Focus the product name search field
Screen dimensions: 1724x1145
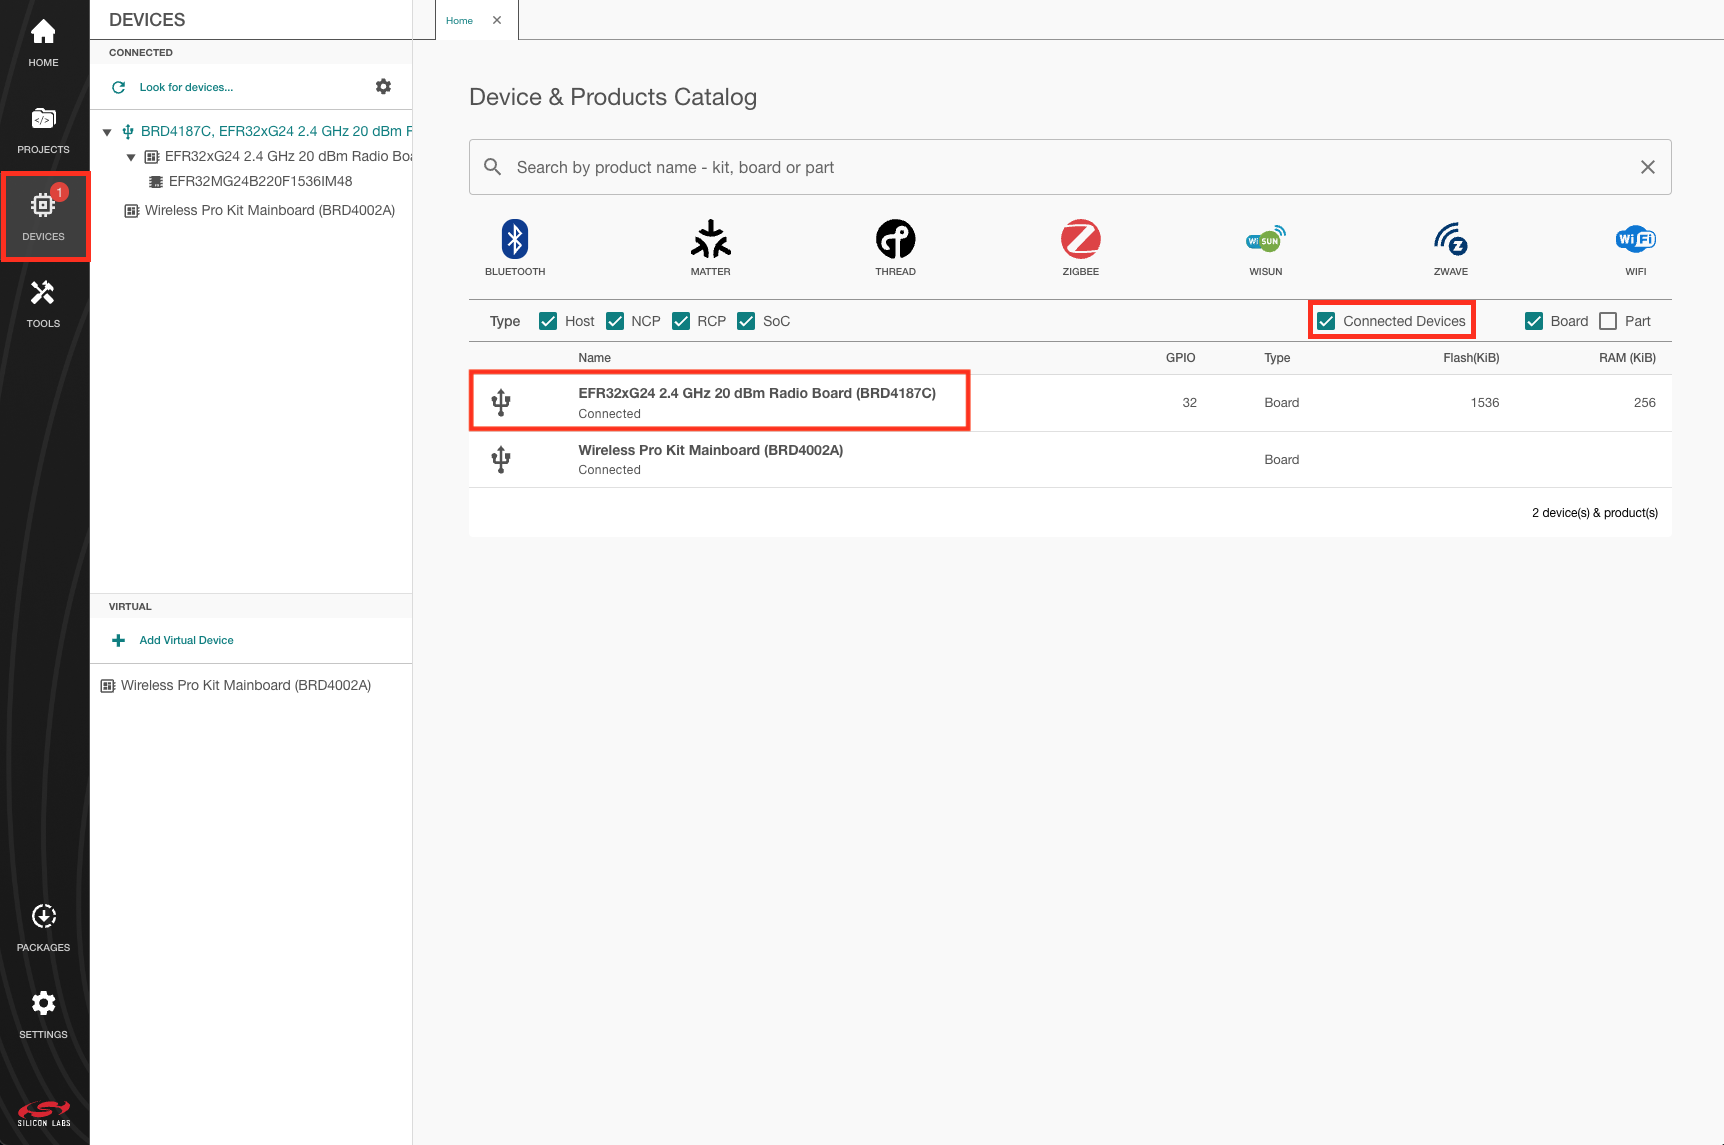point(1070,167)
